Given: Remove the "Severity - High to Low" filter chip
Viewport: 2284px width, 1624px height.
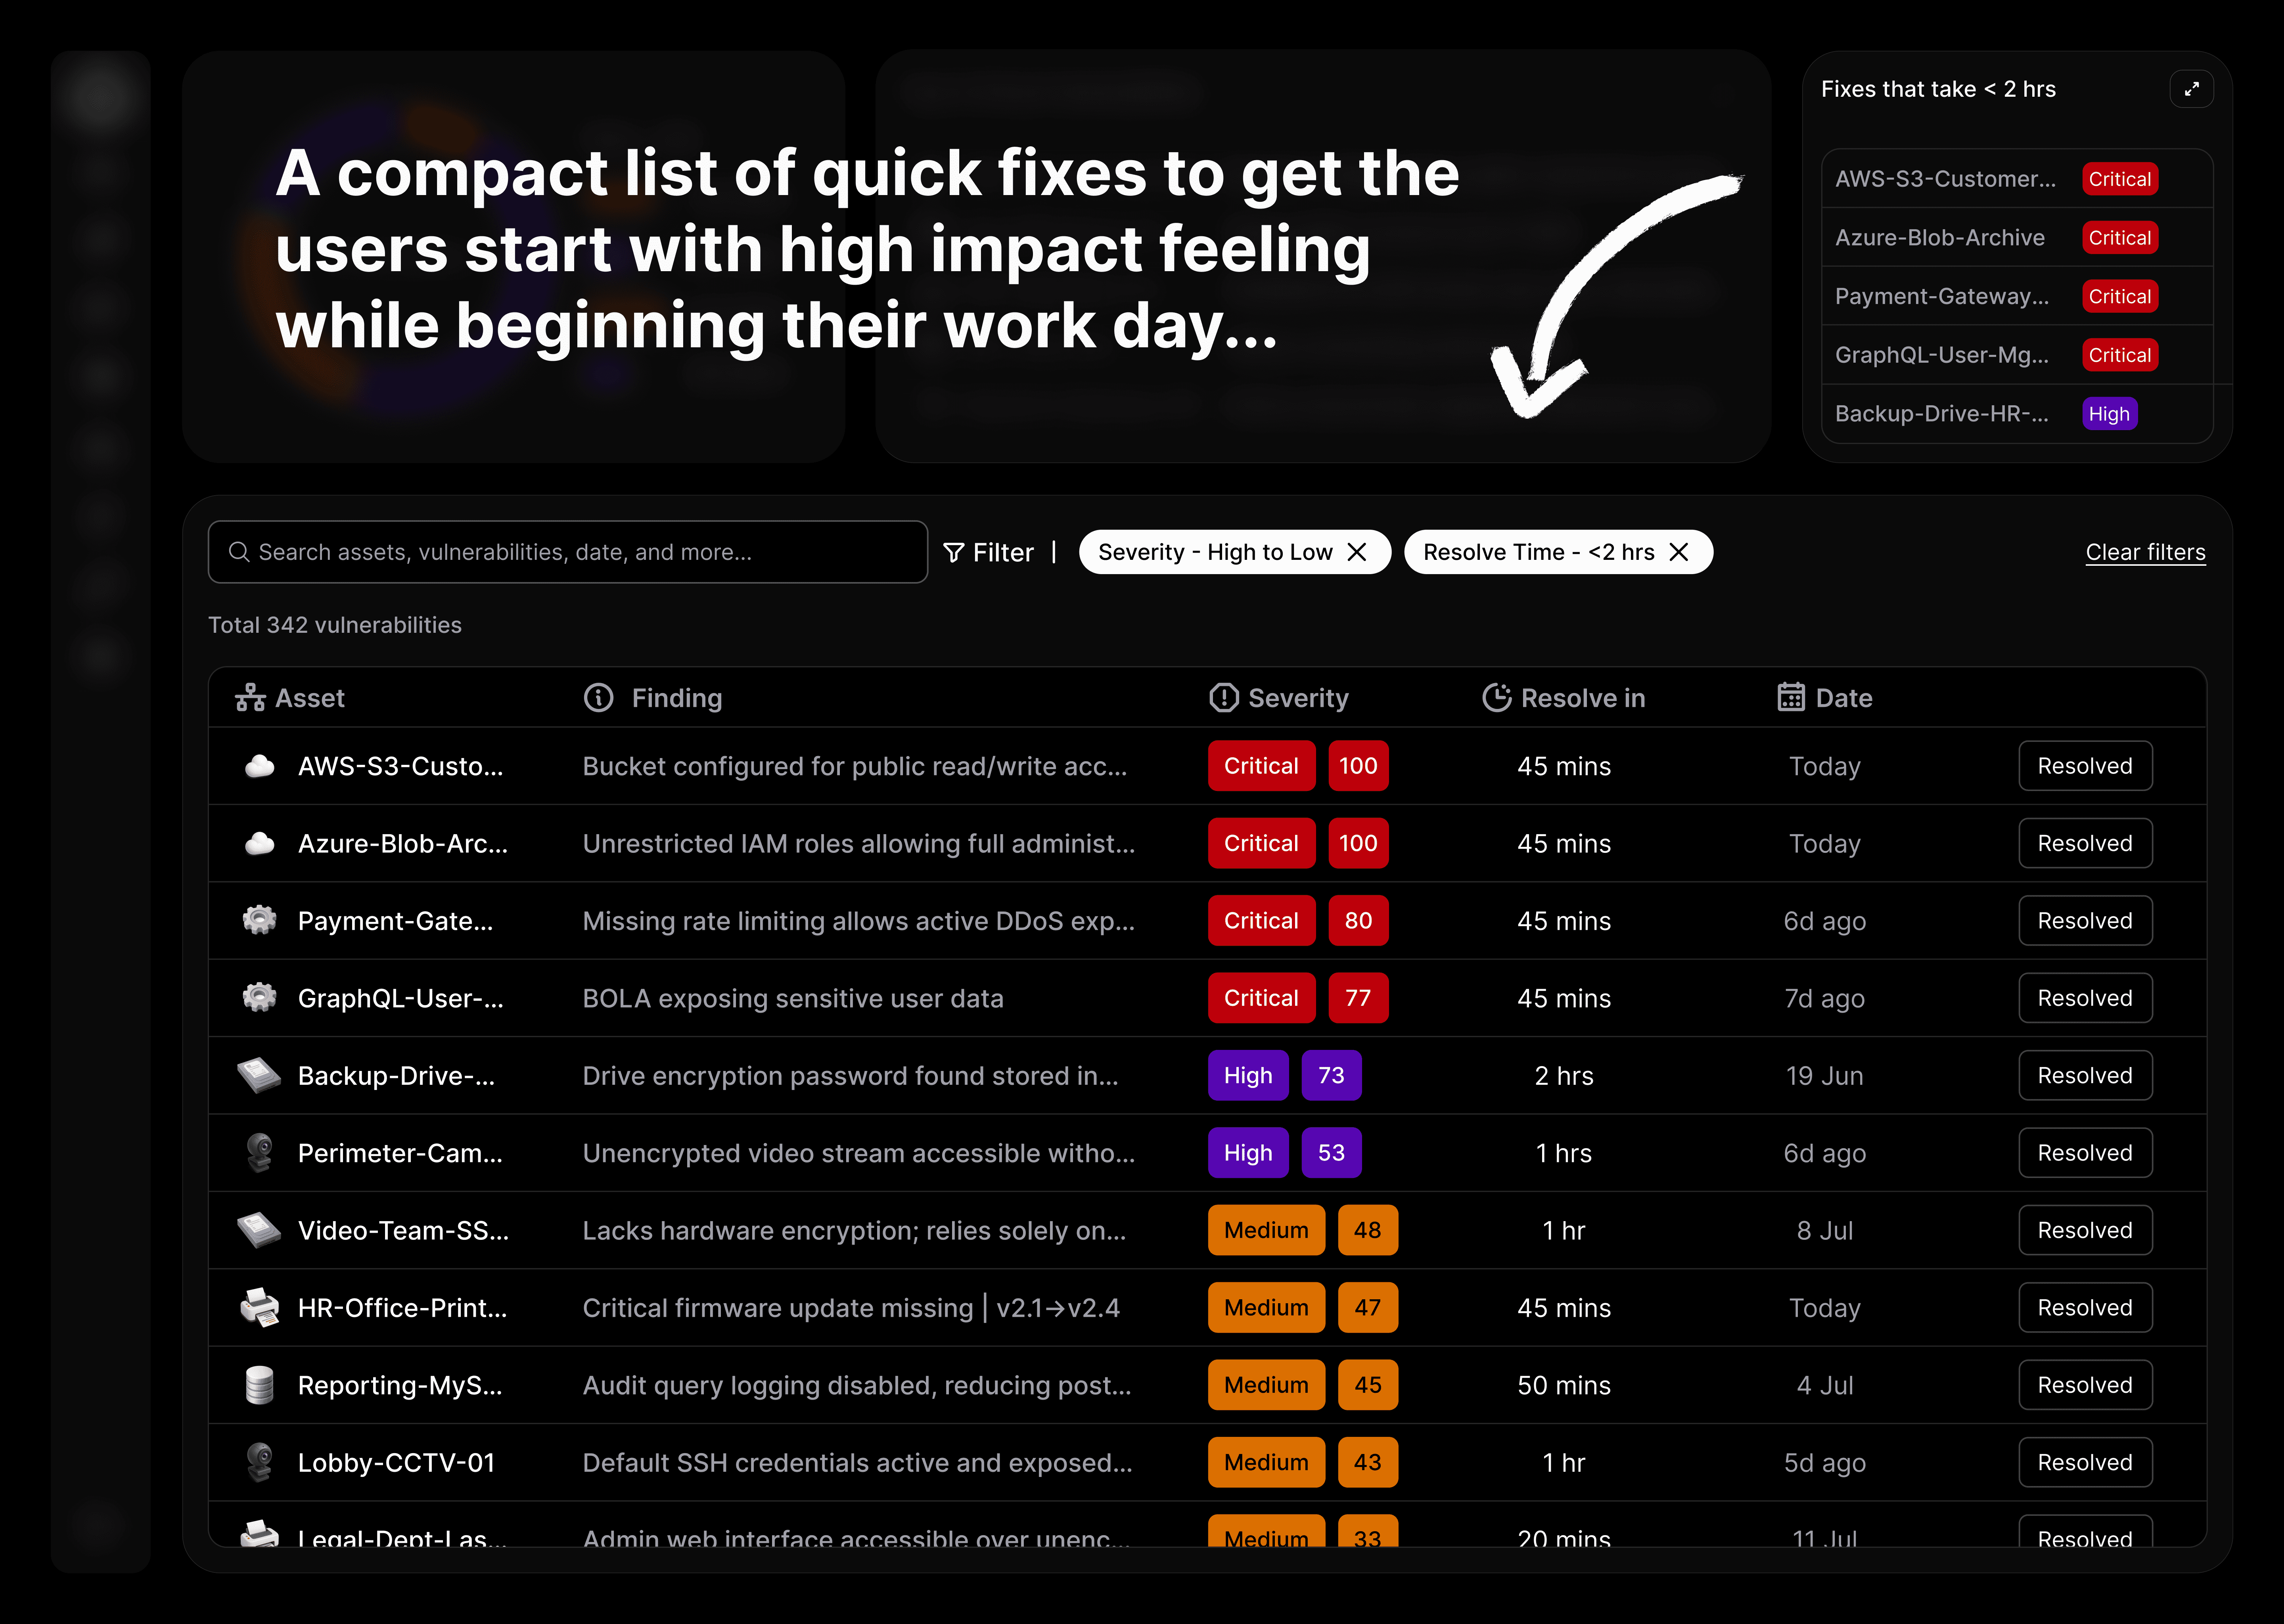Looking at the screenshot, I should coord(1357,552).
